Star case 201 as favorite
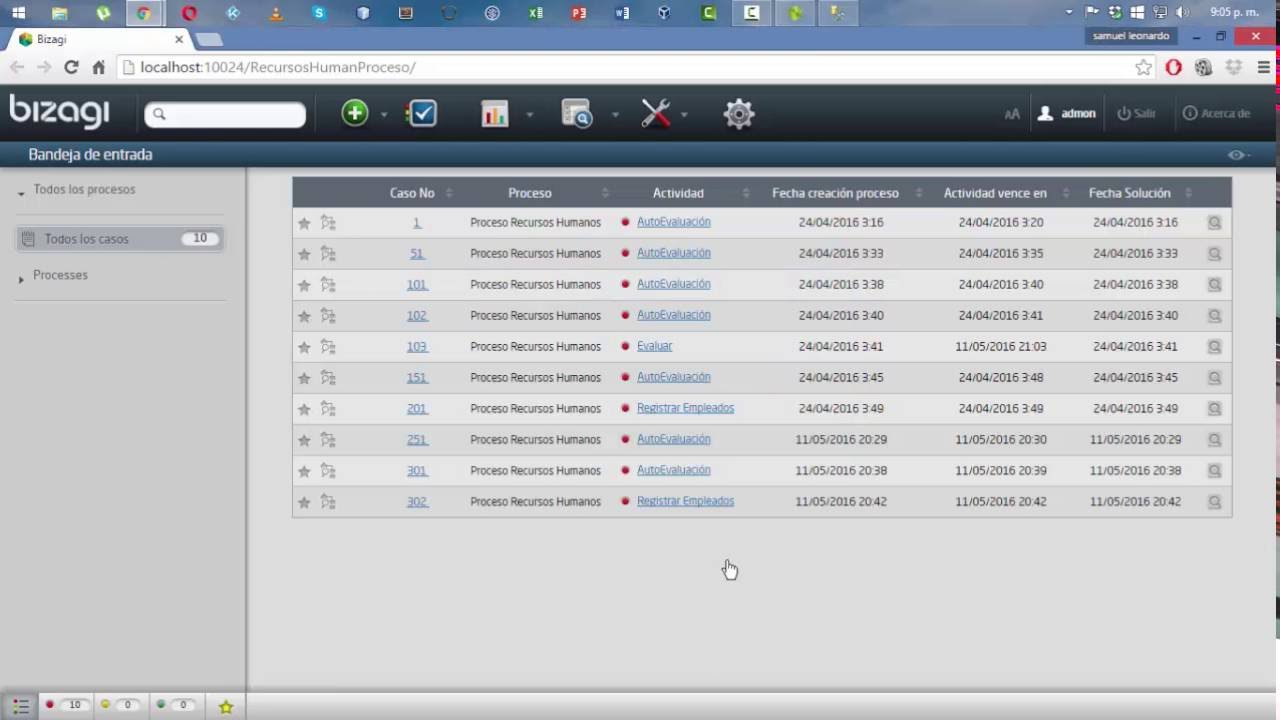The width and height of the screenshot is (1280, 720). pos(304,409)
